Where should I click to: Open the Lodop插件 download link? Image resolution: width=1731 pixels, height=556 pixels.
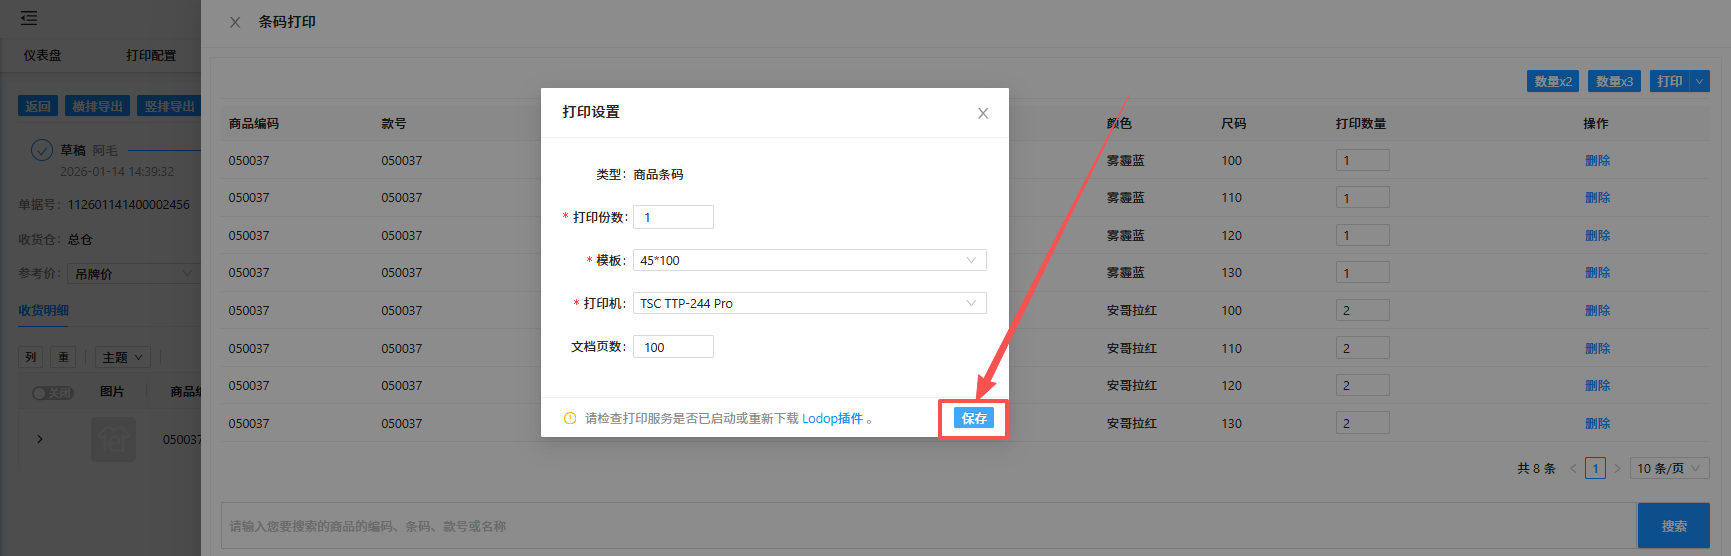tap(832, 419)
